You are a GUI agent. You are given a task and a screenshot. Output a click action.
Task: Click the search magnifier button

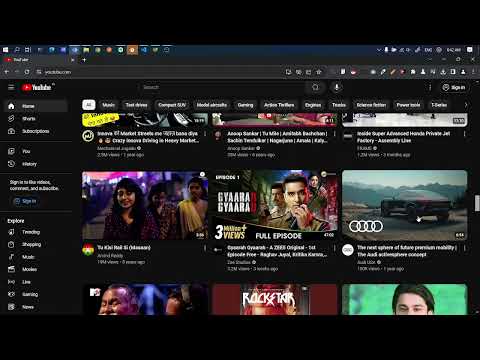pos(315,87)
